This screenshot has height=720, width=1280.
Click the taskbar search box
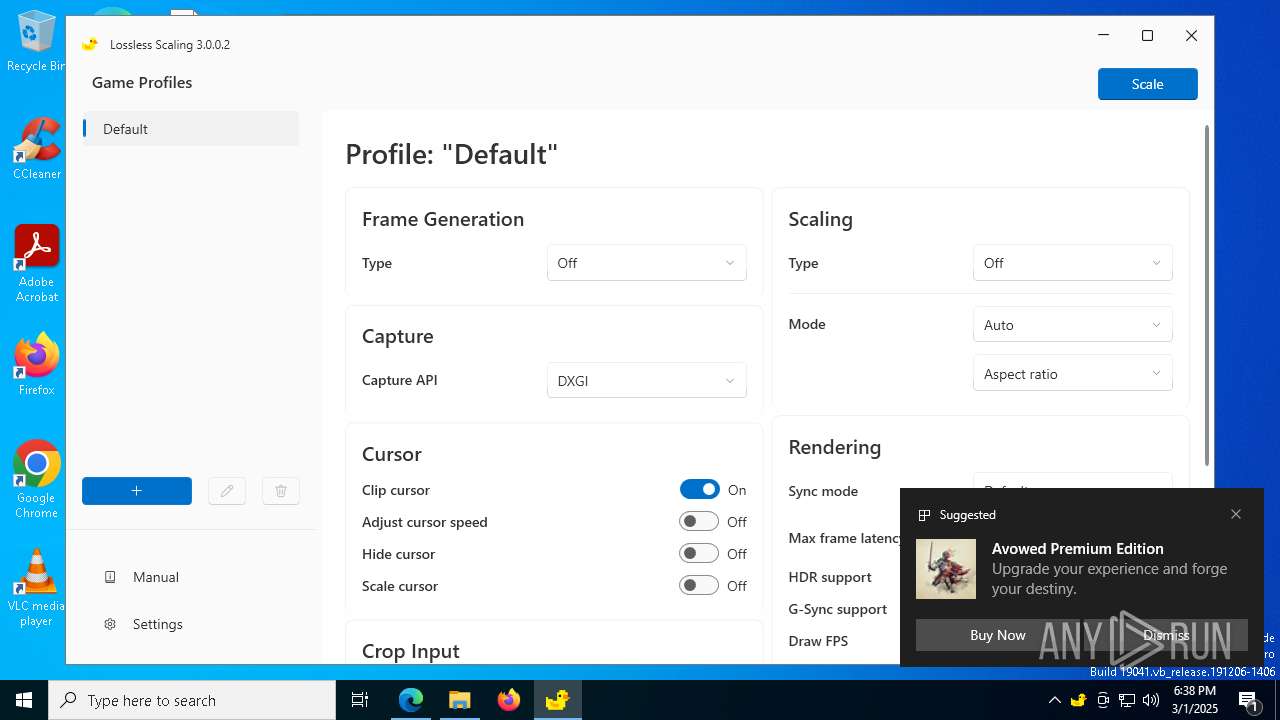click(x=192, y=700)
